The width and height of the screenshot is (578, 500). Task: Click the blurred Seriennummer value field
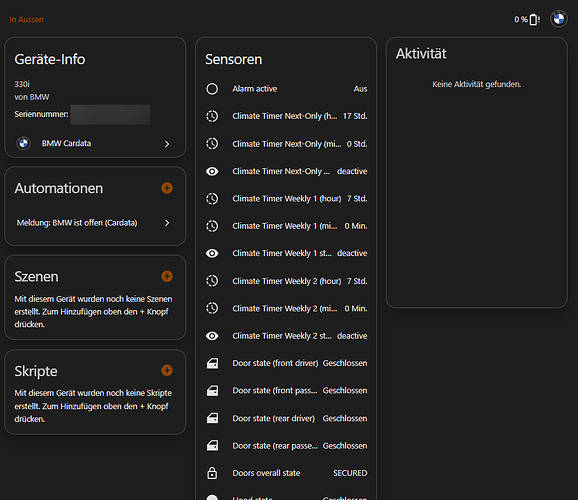pos(110,114)
